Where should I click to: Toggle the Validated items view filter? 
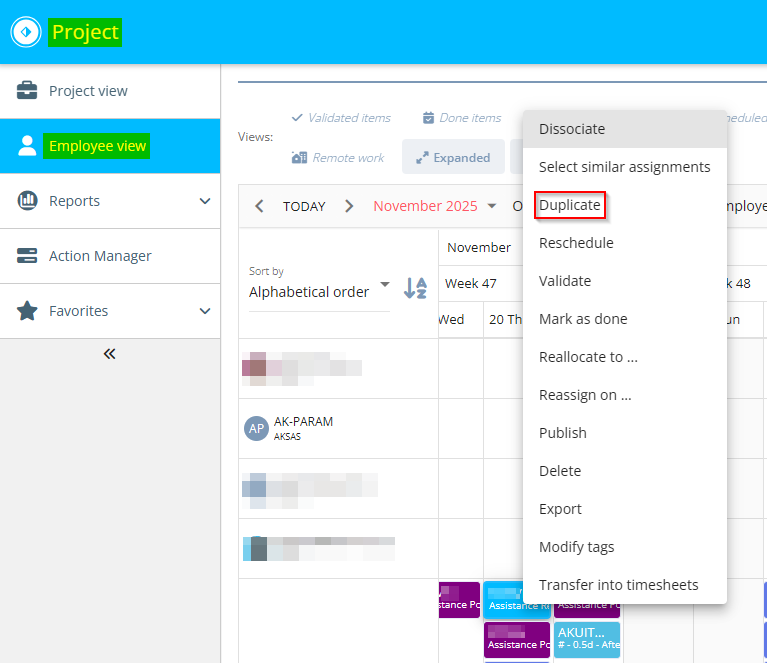click(x=340, y=118)
